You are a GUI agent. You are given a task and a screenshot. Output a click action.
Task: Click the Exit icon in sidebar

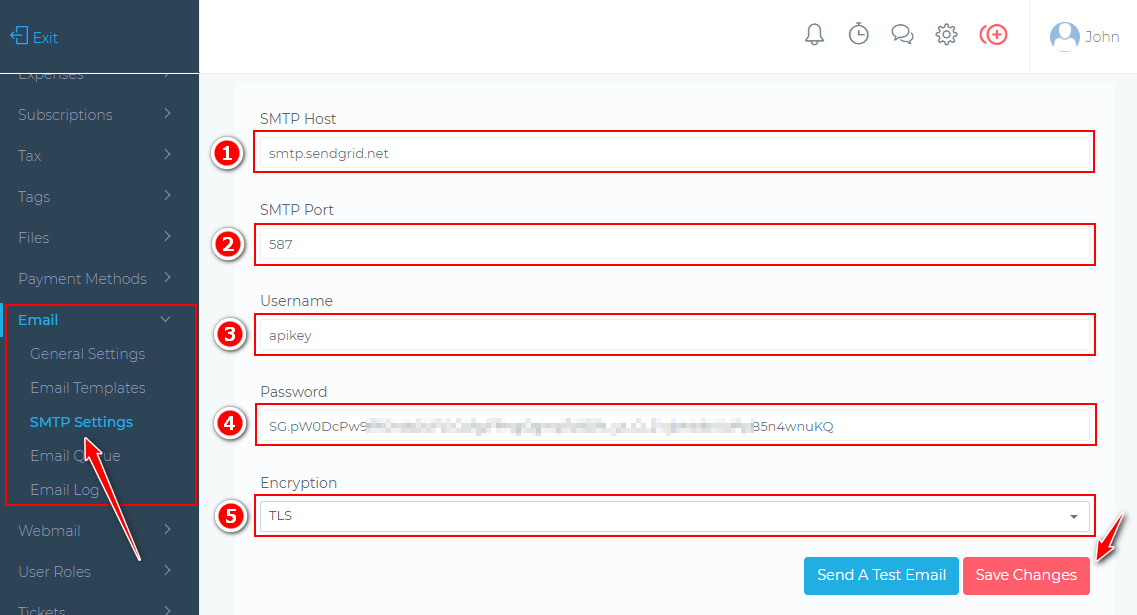click(19, 37)
